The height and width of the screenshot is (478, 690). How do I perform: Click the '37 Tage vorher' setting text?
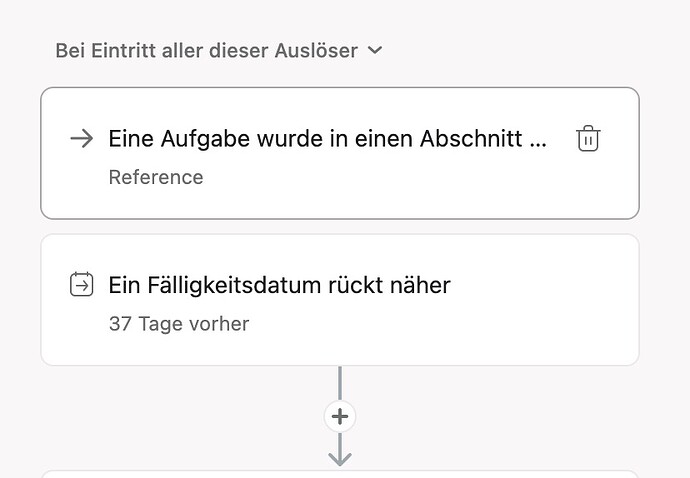tap(178, 323)
